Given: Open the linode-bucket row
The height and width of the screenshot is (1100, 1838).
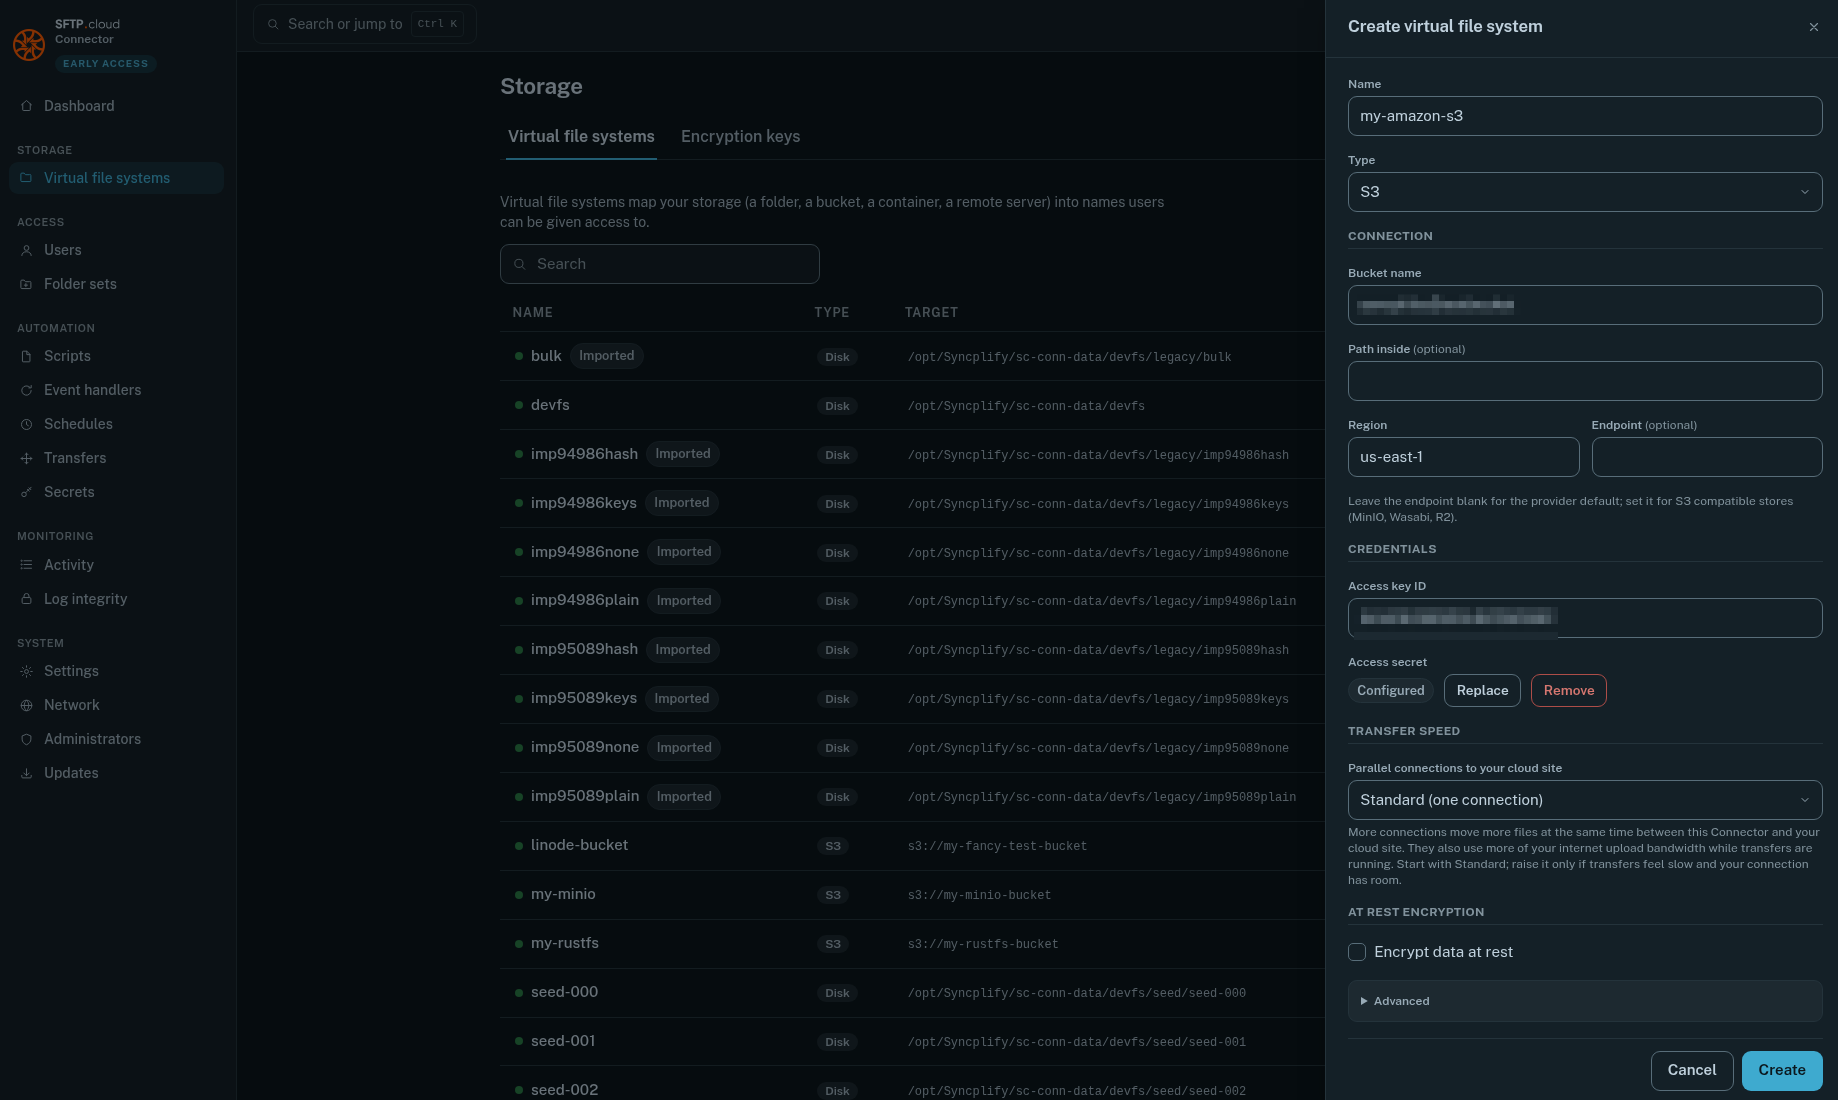Looking at the screenshot, I should tap(912, 846).
